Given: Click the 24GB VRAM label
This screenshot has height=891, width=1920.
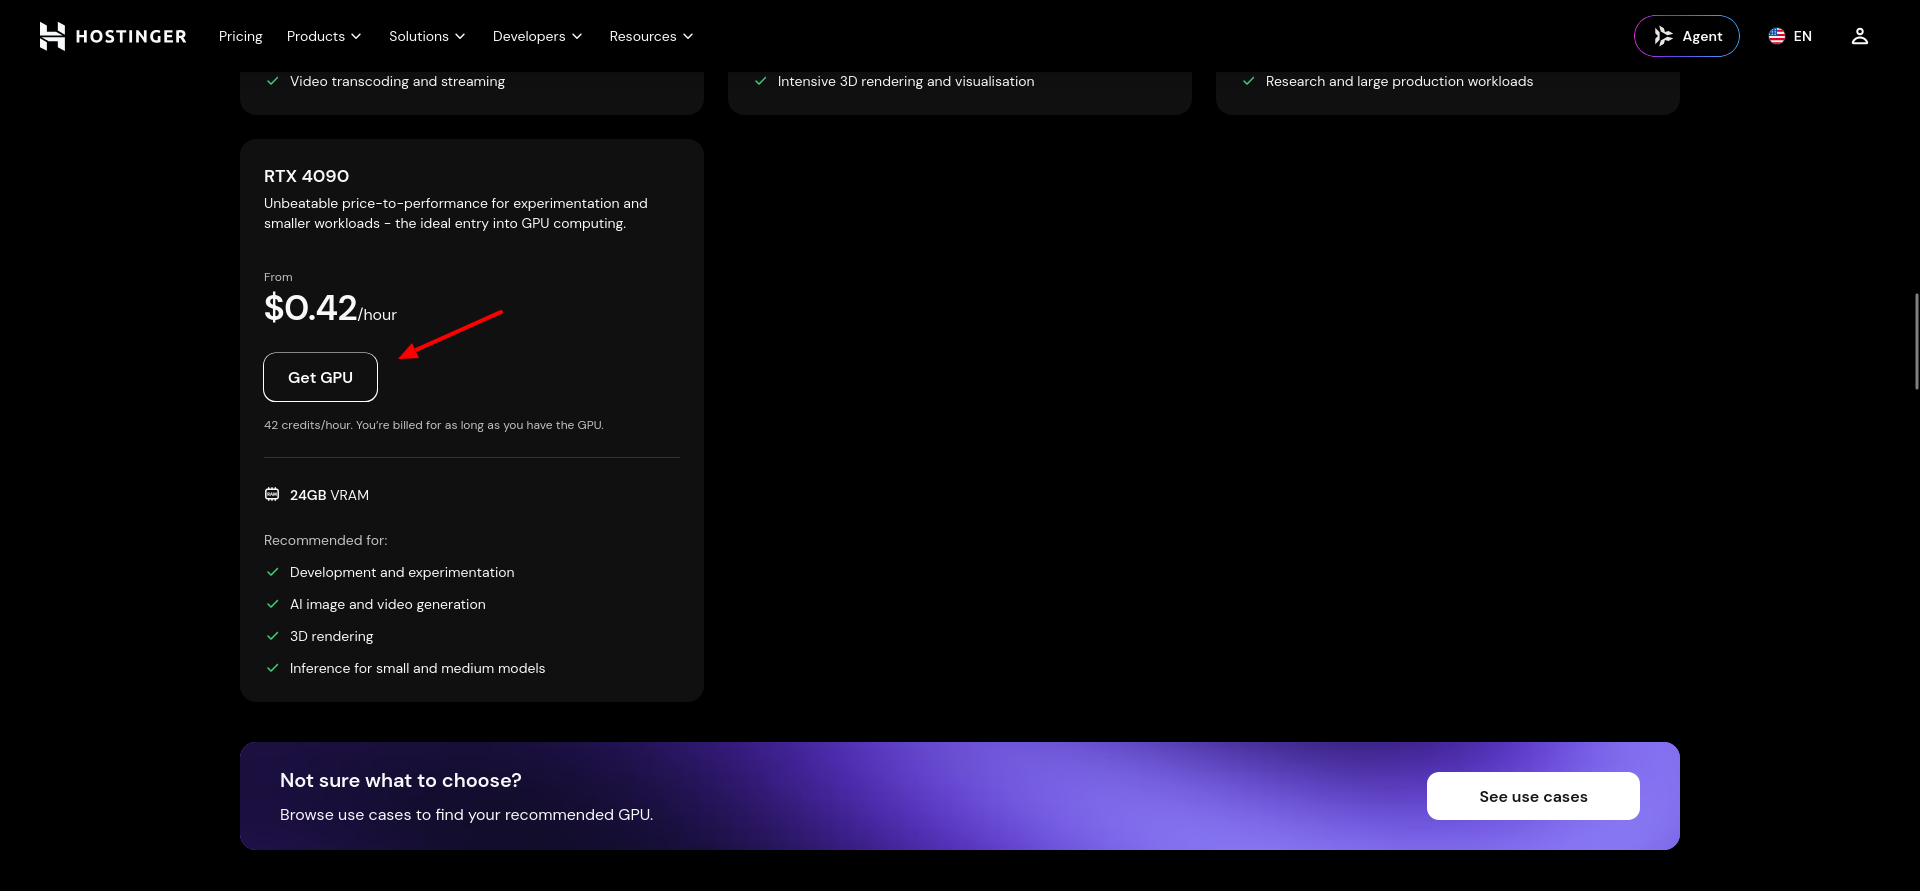Looking at the screenshot, I should (329, 495).
